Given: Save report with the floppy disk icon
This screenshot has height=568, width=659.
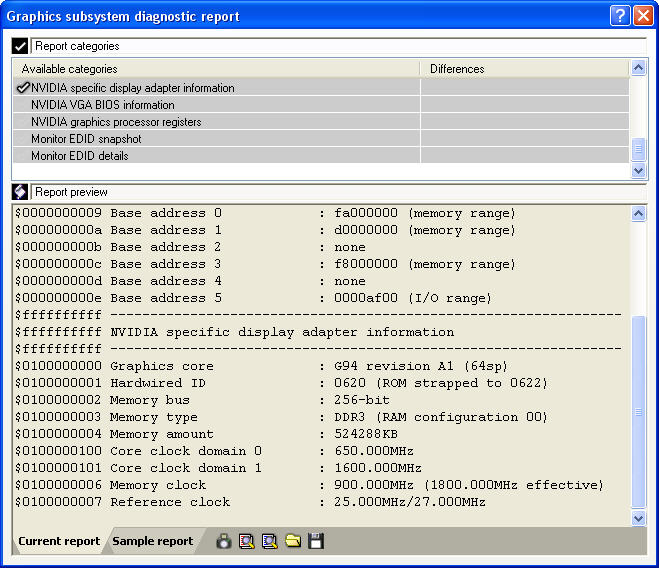Looking at the screenshot, I should [x=316, y=541].
